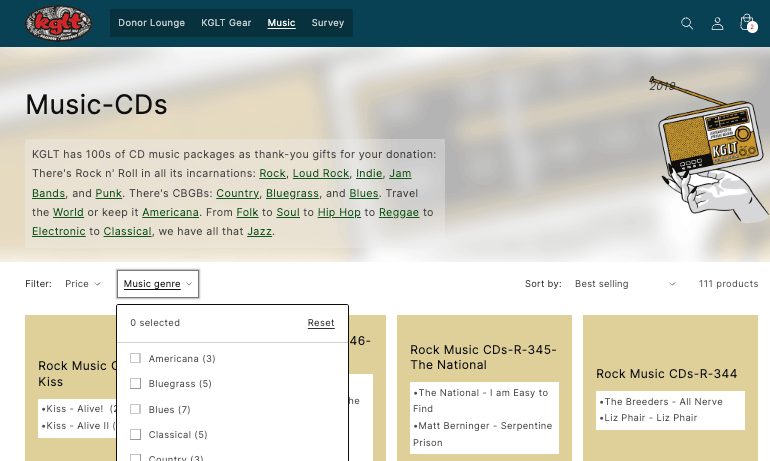This screenshot has width=770, height=461.
Task: Follow the Loud Rock genre link
Action: [321, 173]
